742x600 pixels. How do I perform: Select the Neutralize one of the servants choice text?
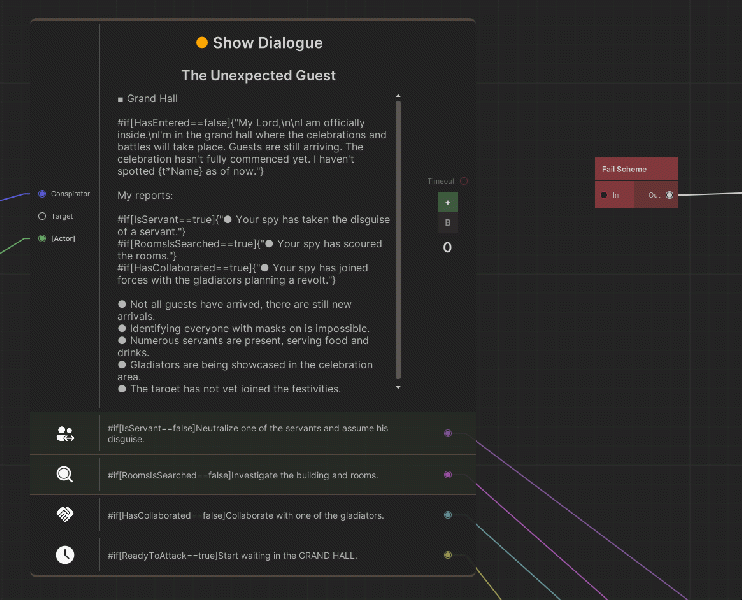pyautogui.click(x=247, y=433)
